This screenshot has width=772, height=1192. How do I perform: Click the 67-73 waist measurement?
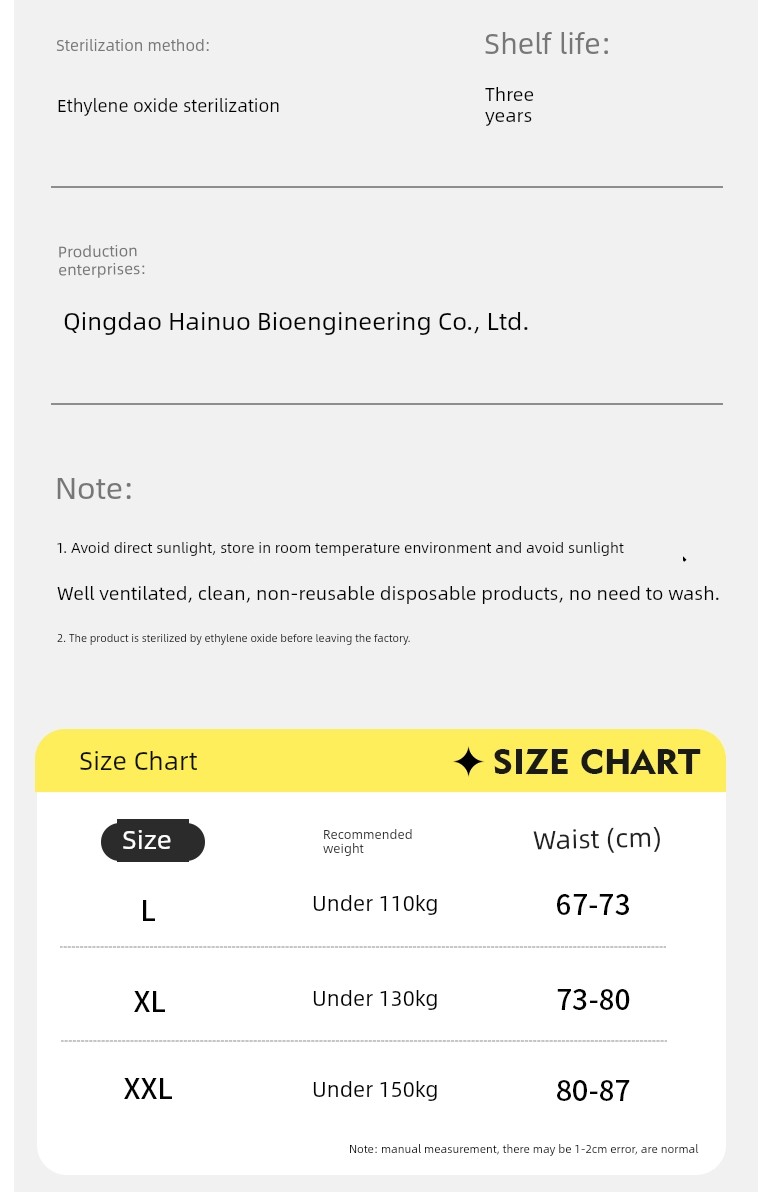[593, 905]
